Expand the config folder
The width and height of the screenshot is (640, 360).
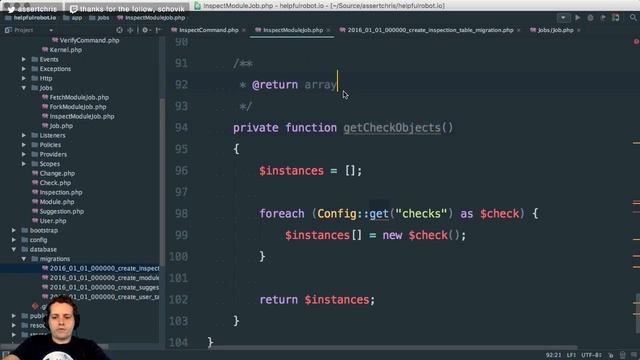pos(14,240)
